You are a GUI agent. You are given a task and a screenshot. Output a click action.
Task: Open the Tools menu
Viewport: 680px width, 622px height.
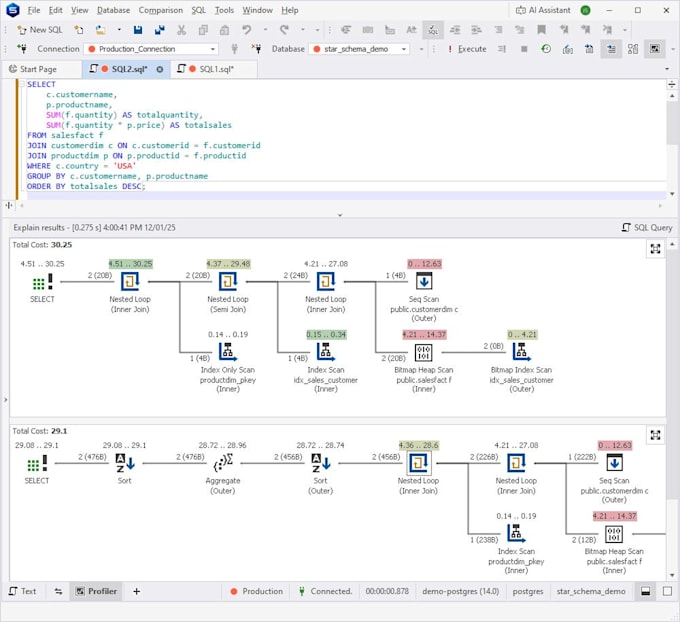224,10
